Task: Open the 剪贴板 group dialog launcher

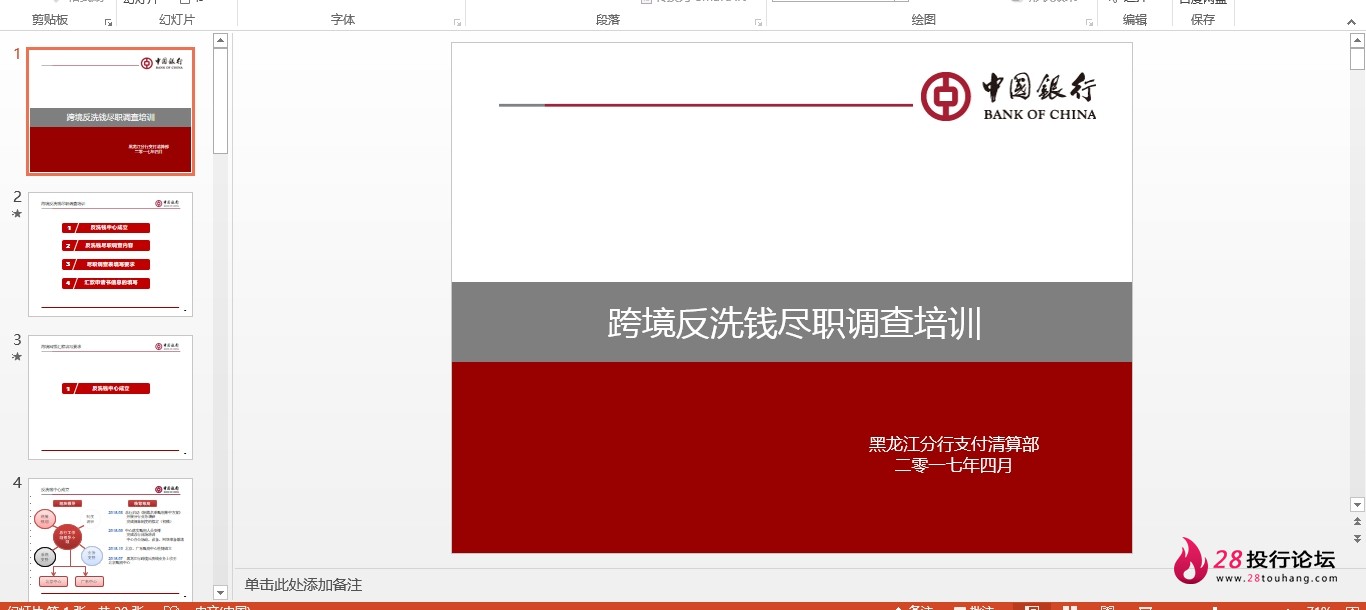Action: tap(108, 21)
